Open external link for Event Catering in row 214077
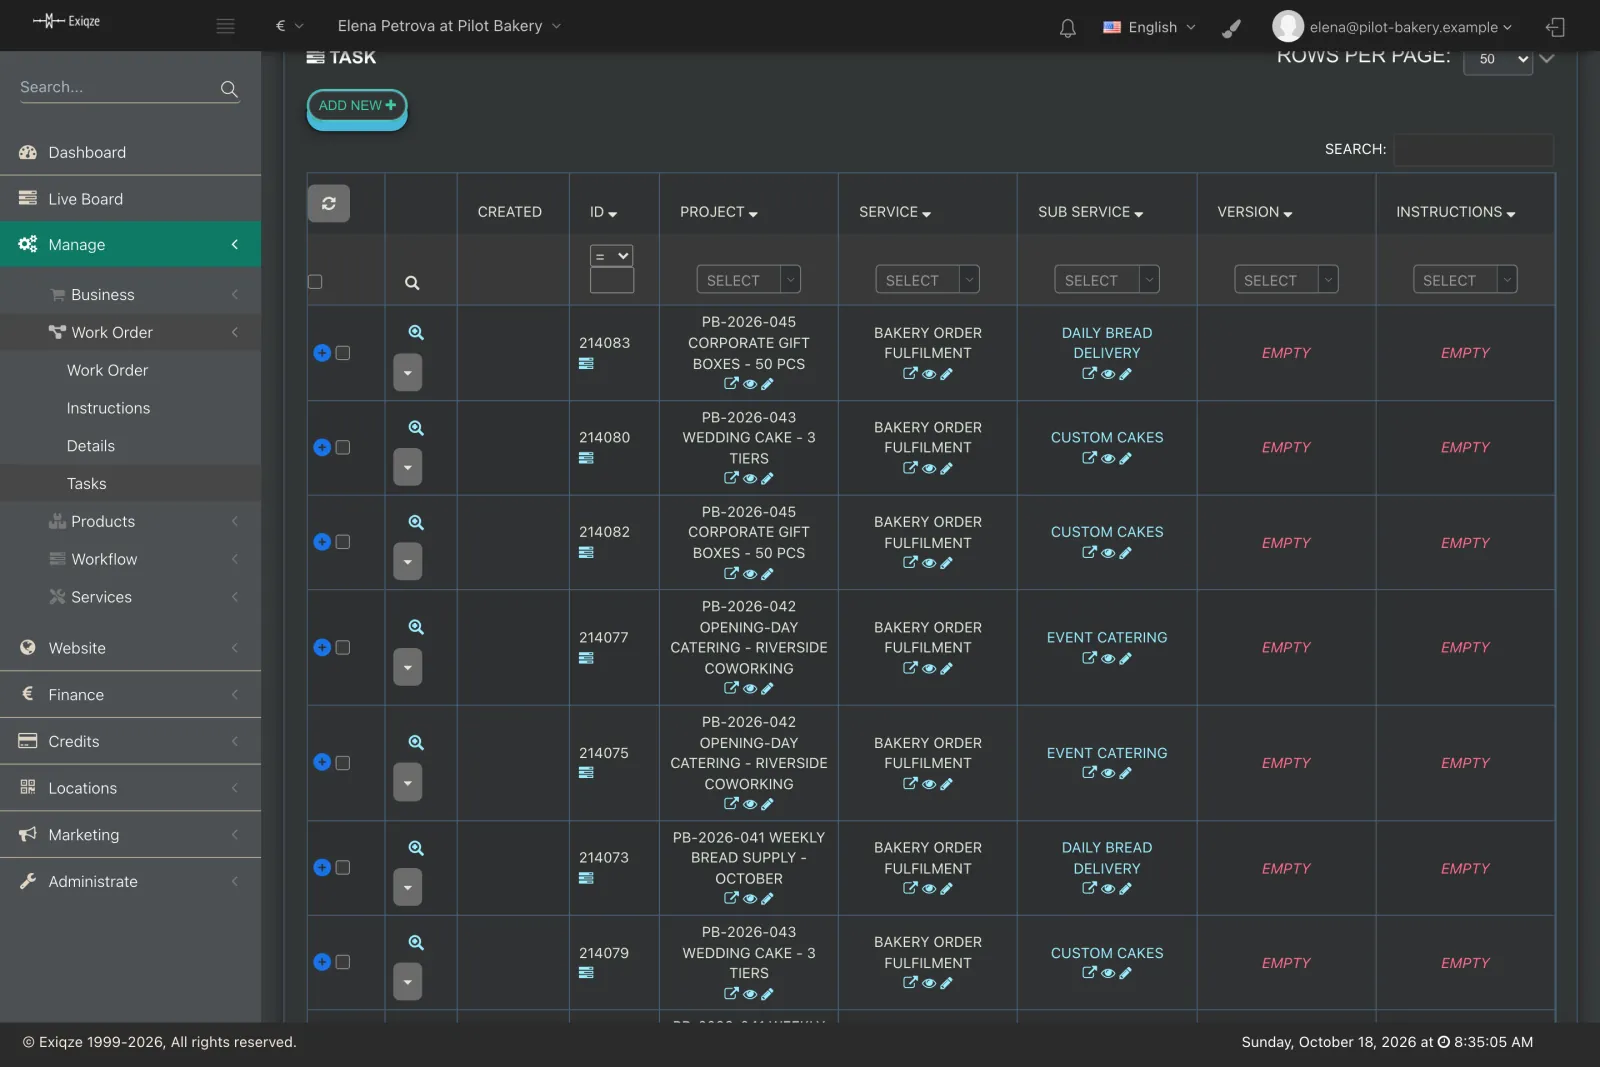The image size is (1600, 1067). click(x=1089, y=658)
